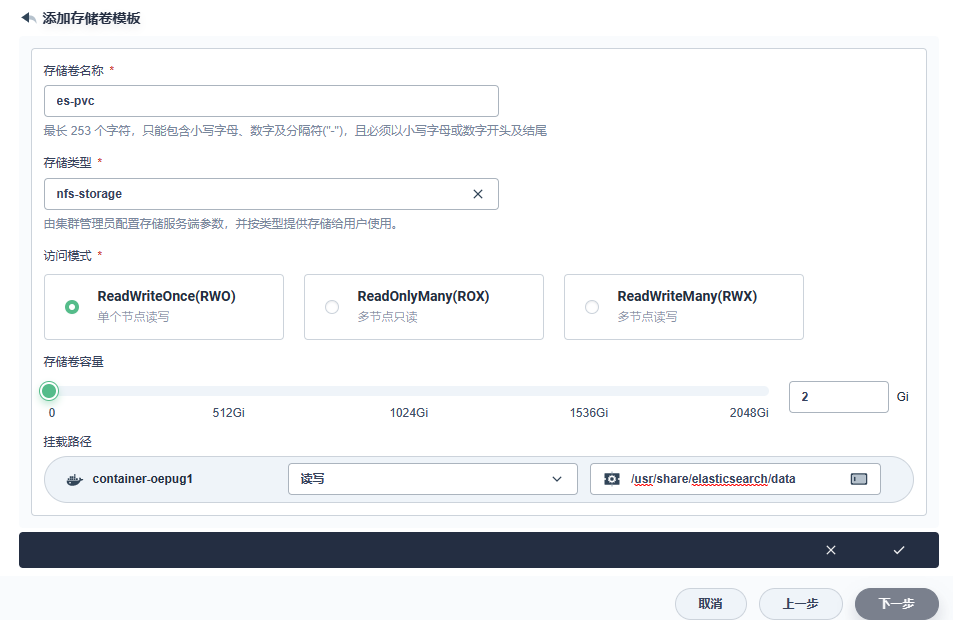Click the back arrow beside 添加存储卷模板
The width and height of the screenshot is (953, 620).
click(x=29, y=18)
